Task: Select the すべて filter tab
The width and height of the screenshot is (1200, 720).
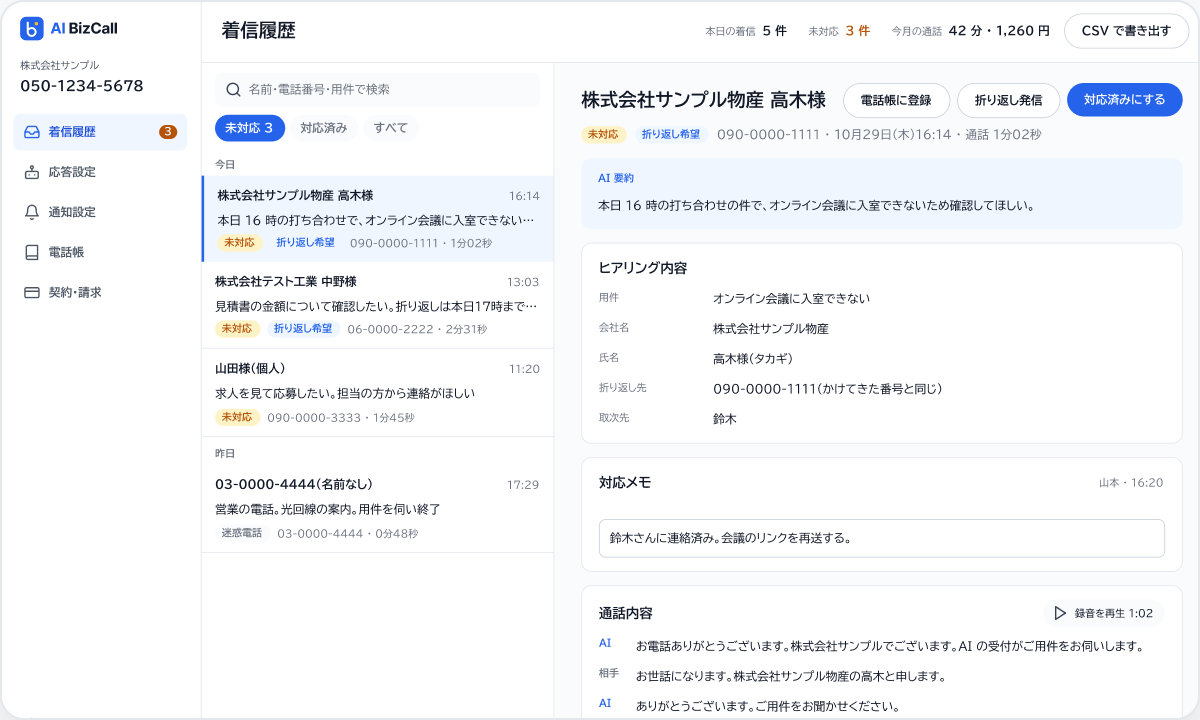Action: (x=391, y=128)
